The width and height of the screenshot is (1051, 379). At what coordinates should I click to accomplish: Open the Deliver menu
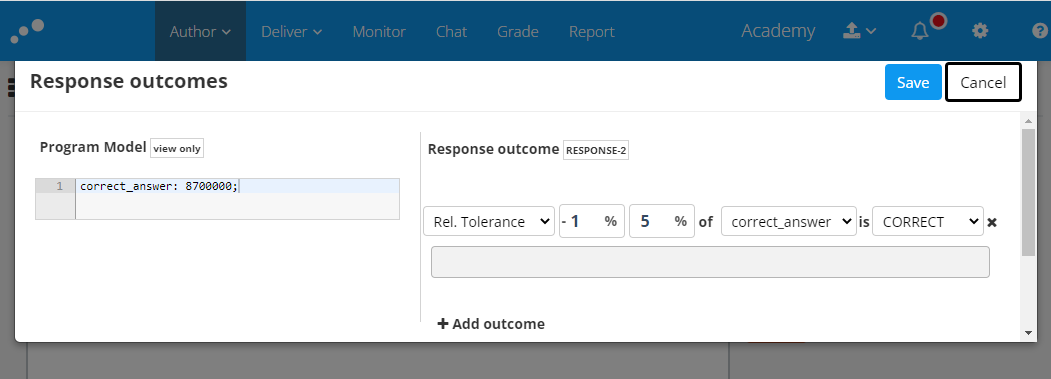[292, 31]
